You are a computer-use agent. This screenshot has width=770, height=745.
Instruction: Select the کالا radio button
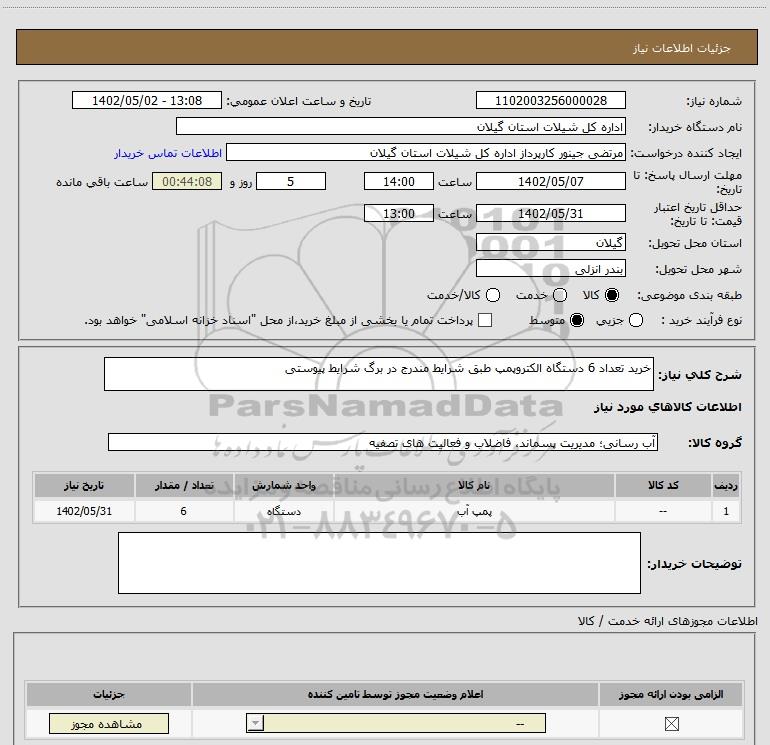click(612, 295)
